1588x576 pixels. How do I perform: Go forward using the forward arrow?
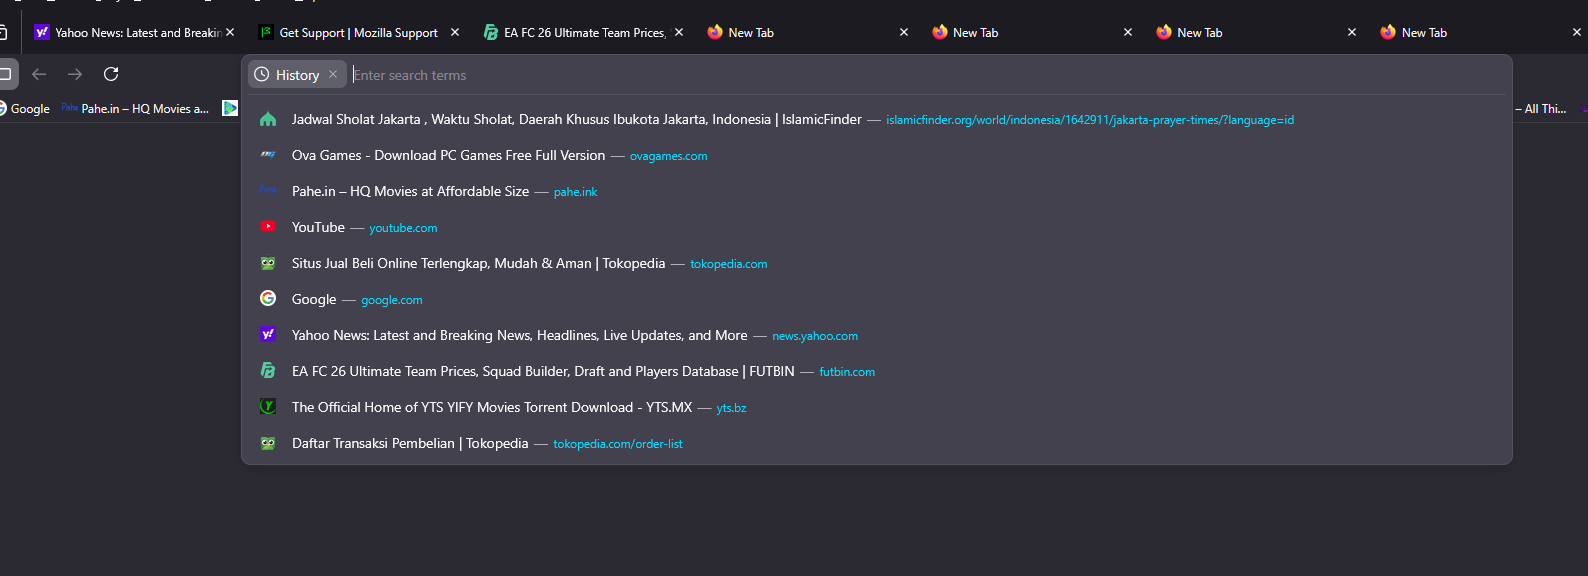coord(75,74)
